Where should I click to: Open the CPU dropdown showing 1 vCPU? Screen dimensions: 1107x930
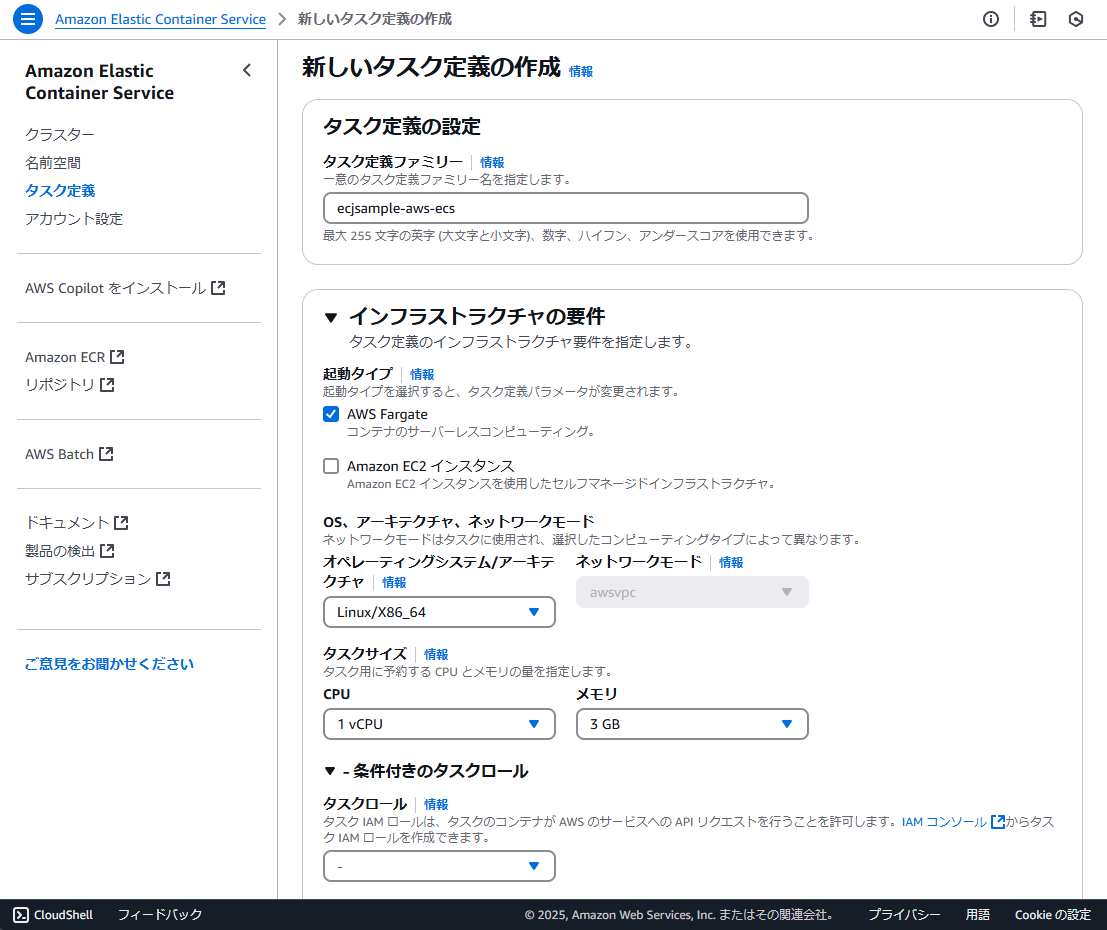[x=439, y=724]
